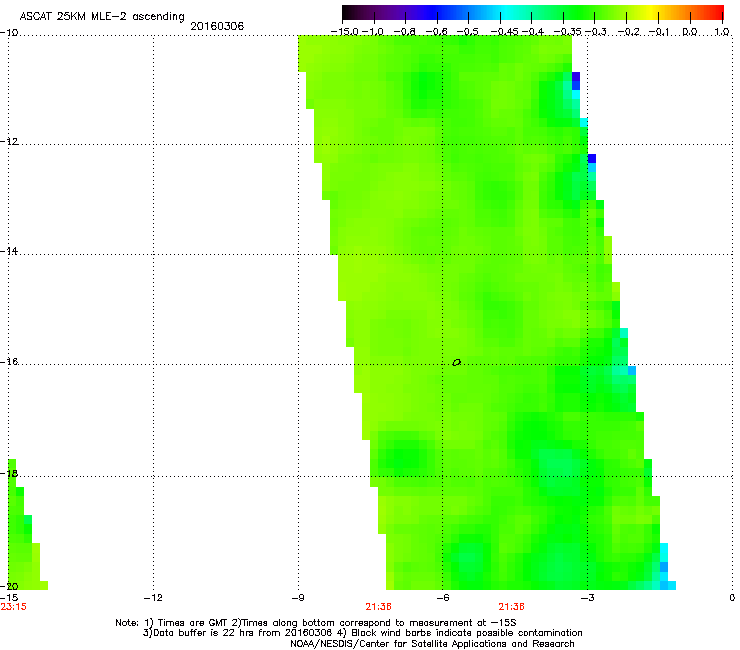Image resolution: width=740 pixels, height=650 pixels.
Task: Click the -20 latitude axis label
Action: coord(9,586)
